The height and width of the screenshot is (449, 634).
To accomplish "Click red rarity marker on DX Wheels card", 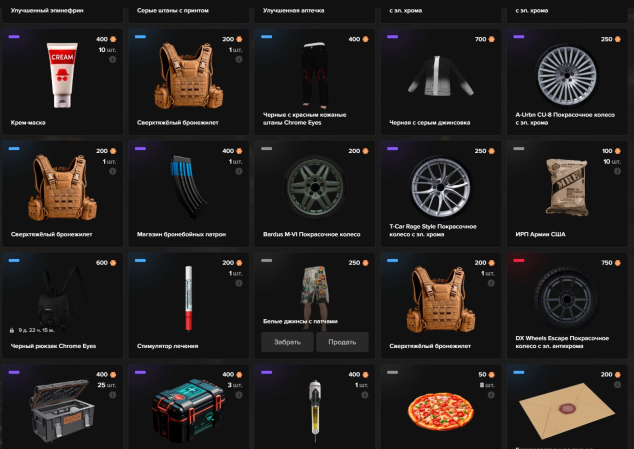I will 519,261.
